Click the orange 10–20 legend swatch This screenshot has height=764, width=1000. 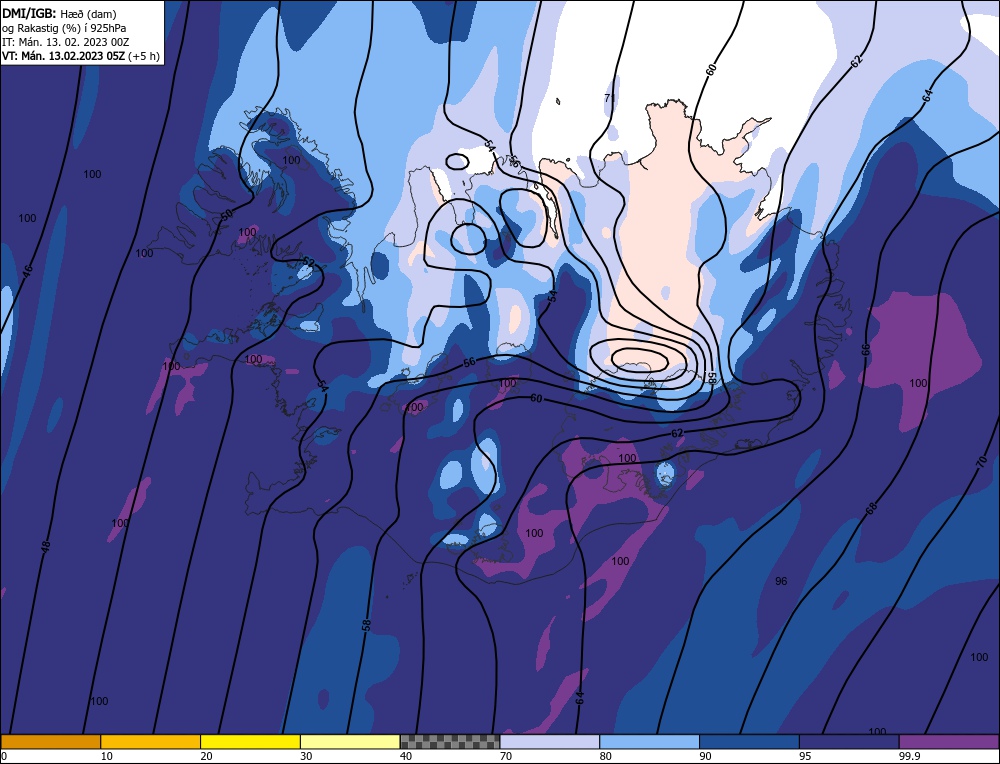tap(151, 741)
